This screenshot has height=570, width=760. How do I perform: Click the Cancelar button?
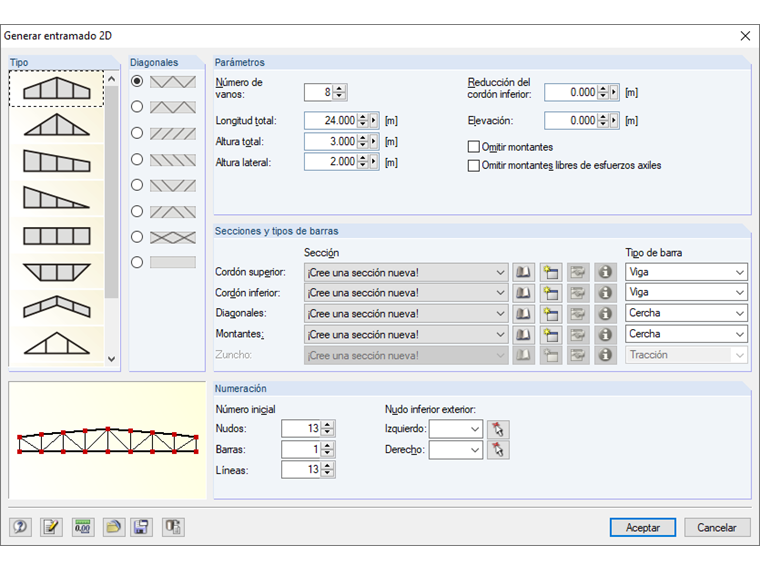tap(717, 527)
